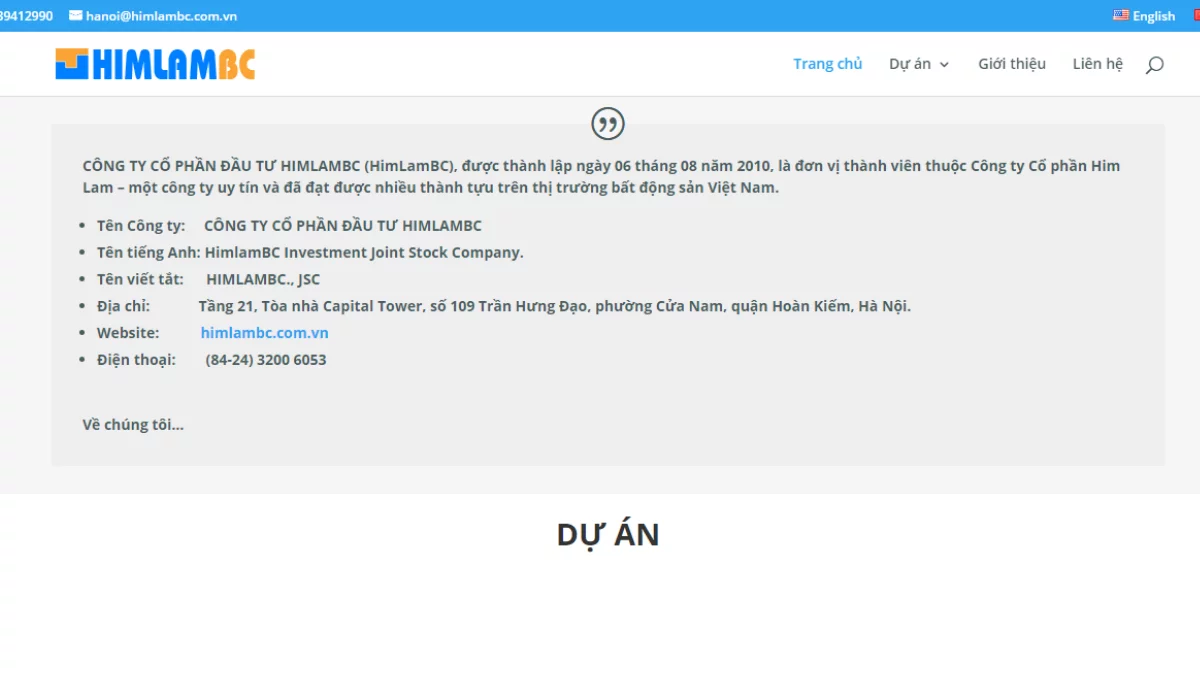Expand the Dự án dropdown chevron
The image size is (1200, 675).
944,65
